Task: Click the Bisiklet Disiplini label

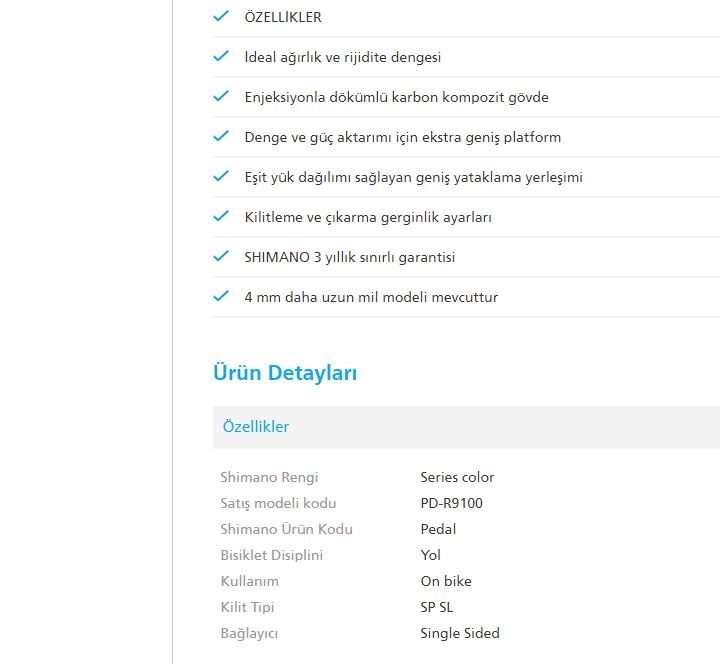Action: (271, 555)
